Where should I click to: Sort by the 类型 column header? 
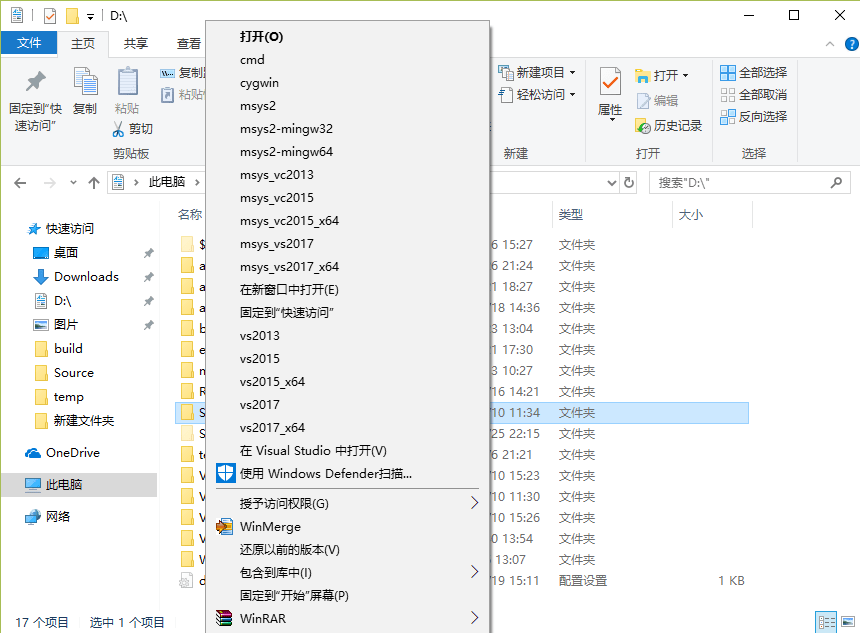click(x=570, y=214)
